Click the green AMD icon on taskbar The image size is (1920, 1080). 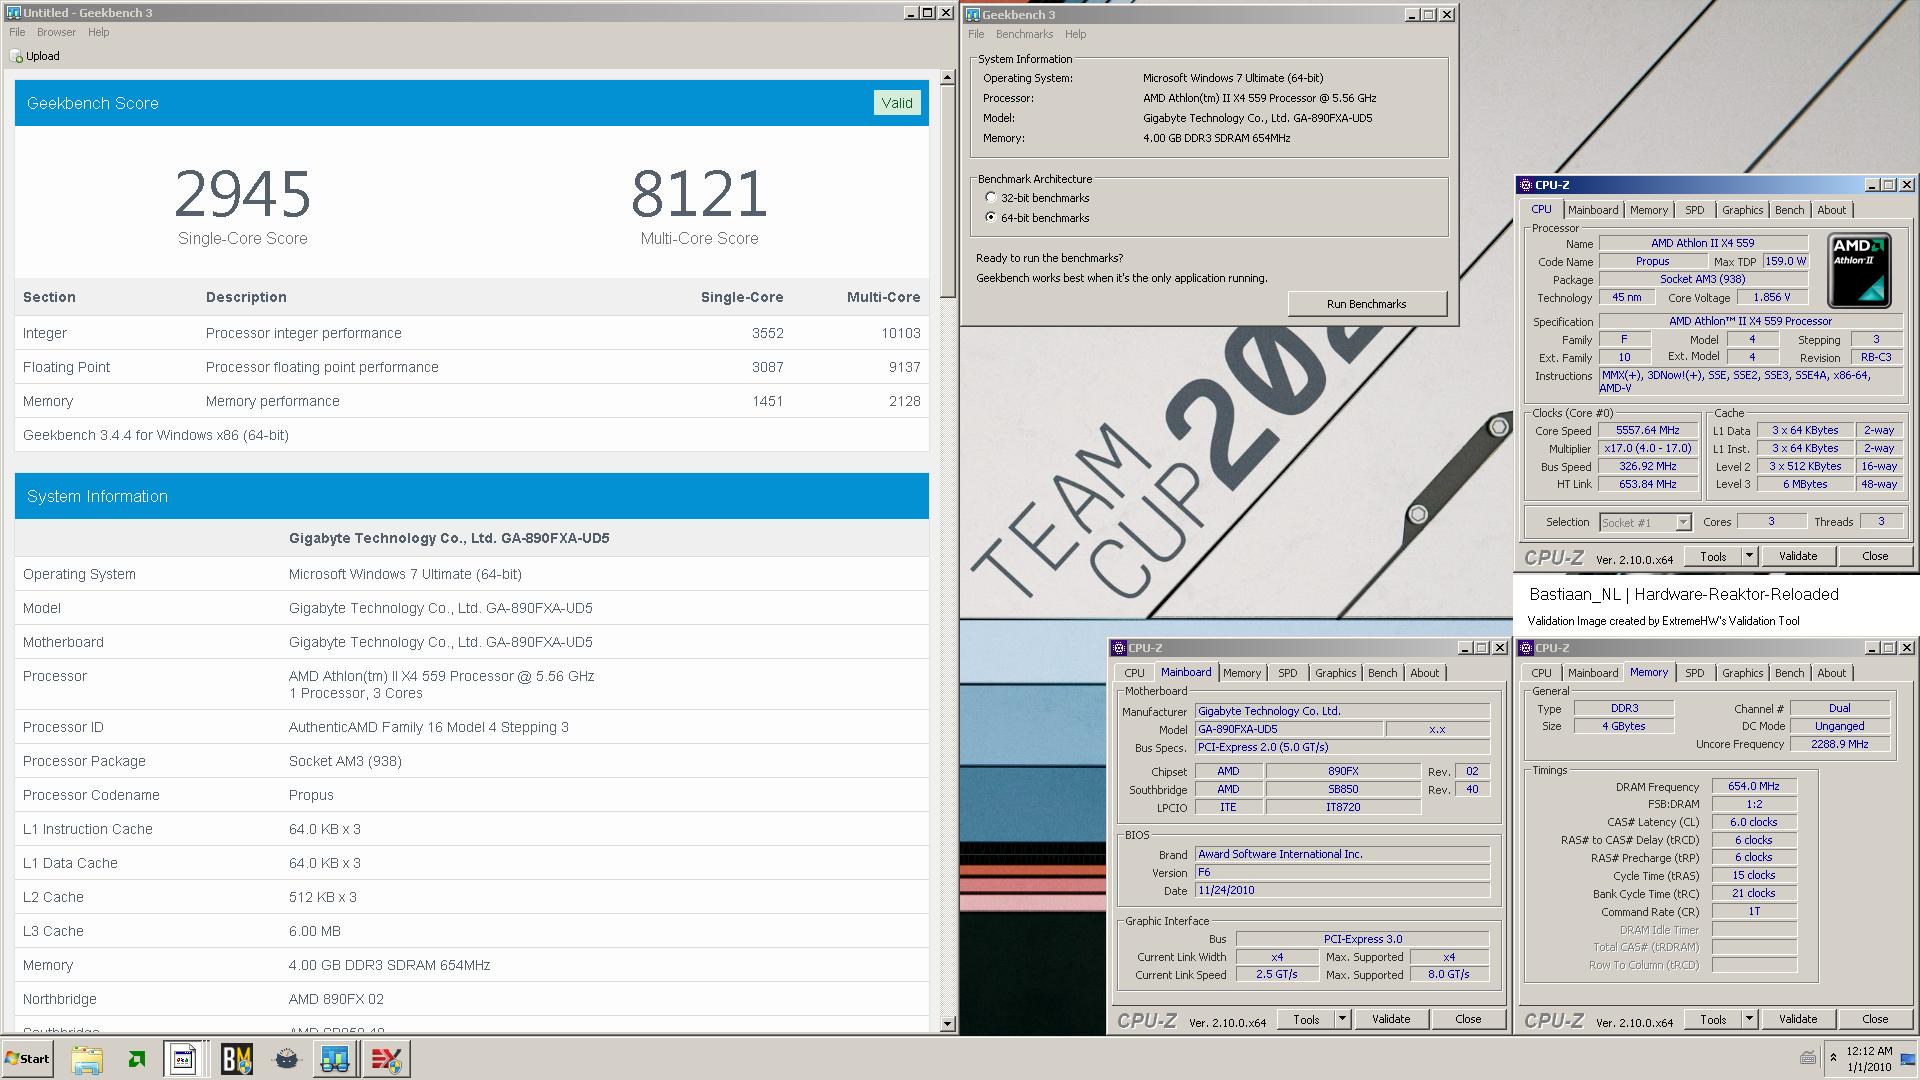coord(137,1059)
